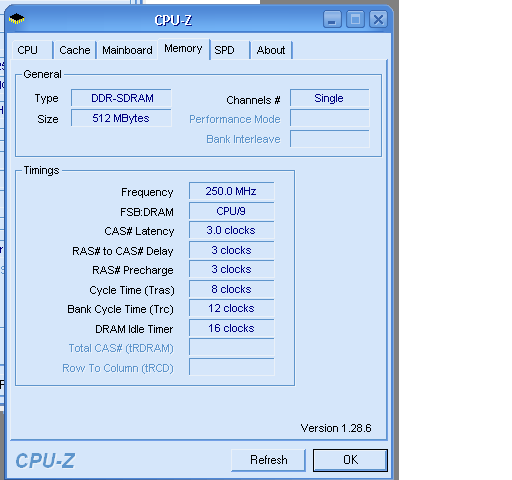The width and height of the screenshot is (512, 480).
Task: Click the empty Performance Mode field
Action: coord(329,118)
